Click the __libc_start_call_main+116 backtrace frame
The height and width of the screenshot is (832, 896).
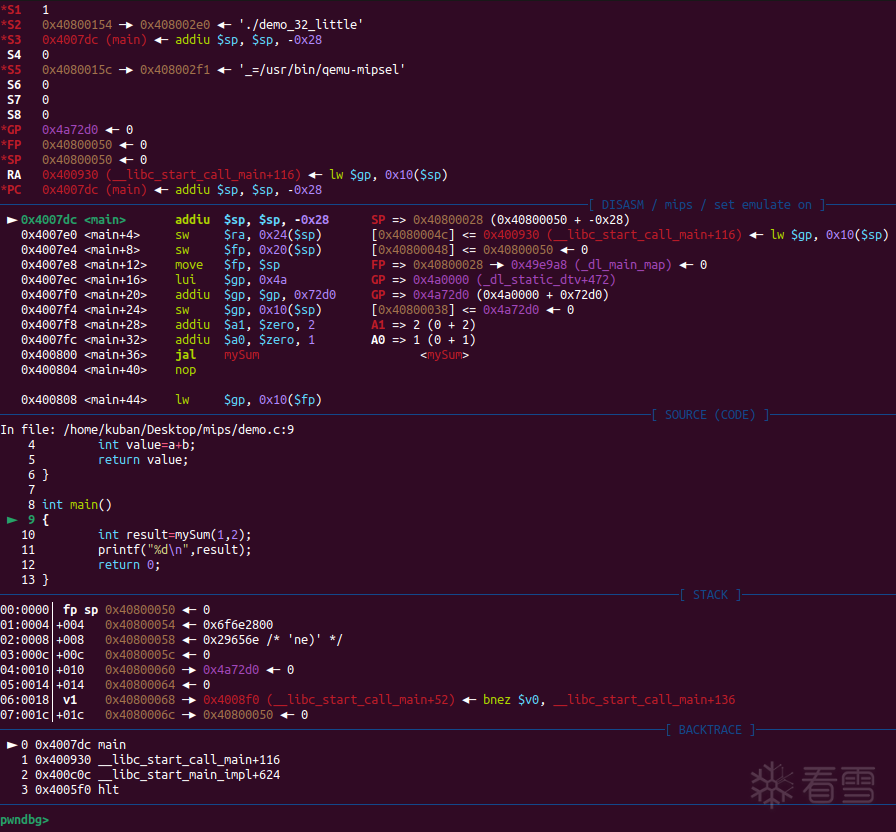[x=150, y=760]
